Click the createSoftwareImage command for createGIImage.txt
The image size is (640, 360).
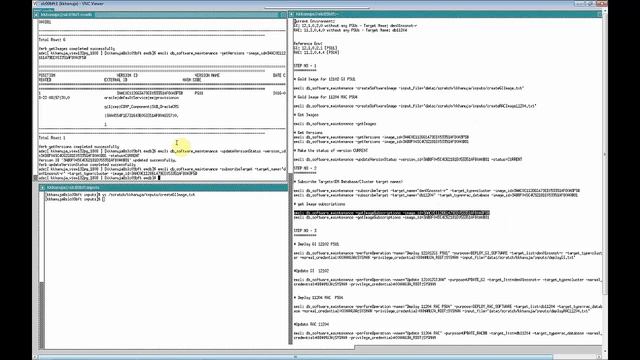tap(409, 88)
